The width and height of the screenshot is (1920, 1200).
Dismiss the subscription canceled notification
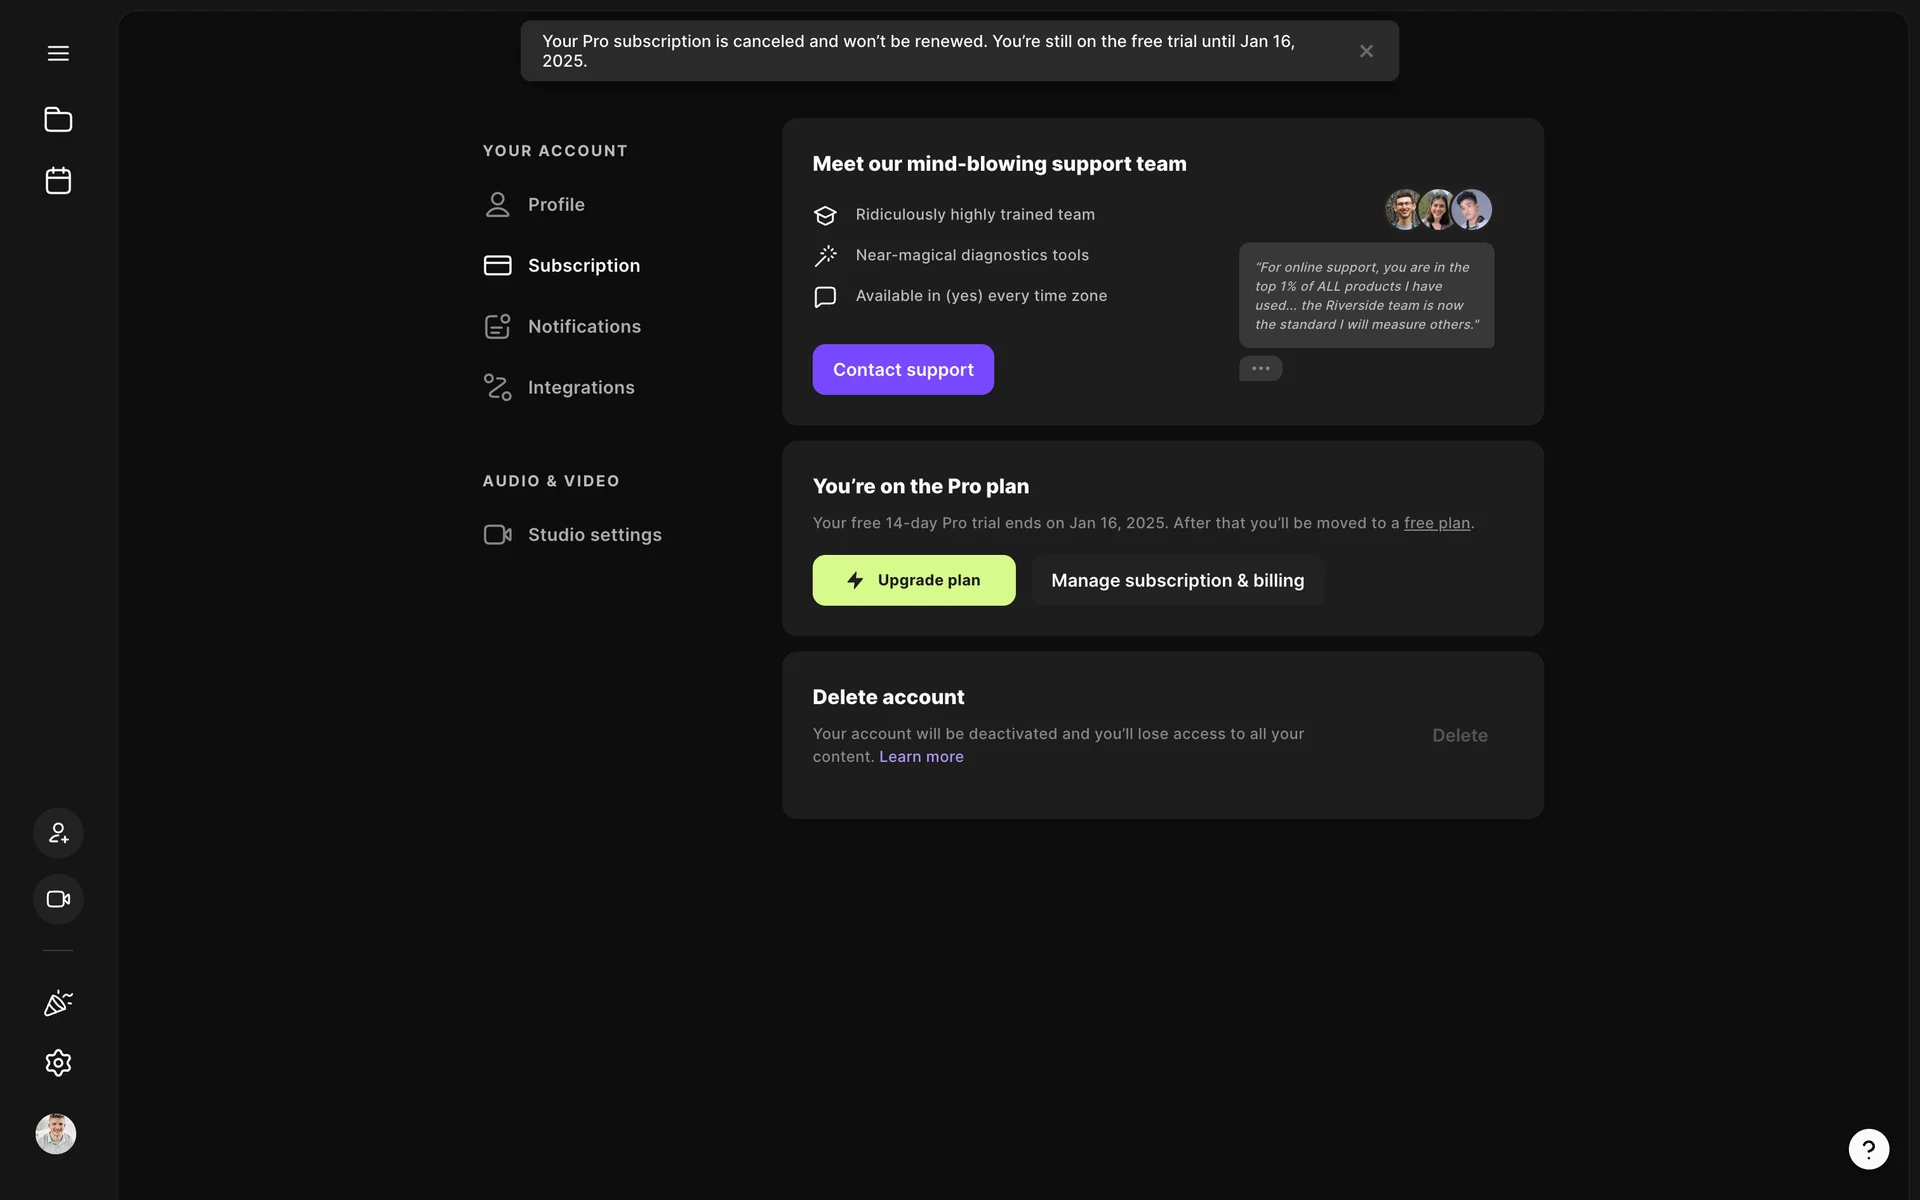1366,51
